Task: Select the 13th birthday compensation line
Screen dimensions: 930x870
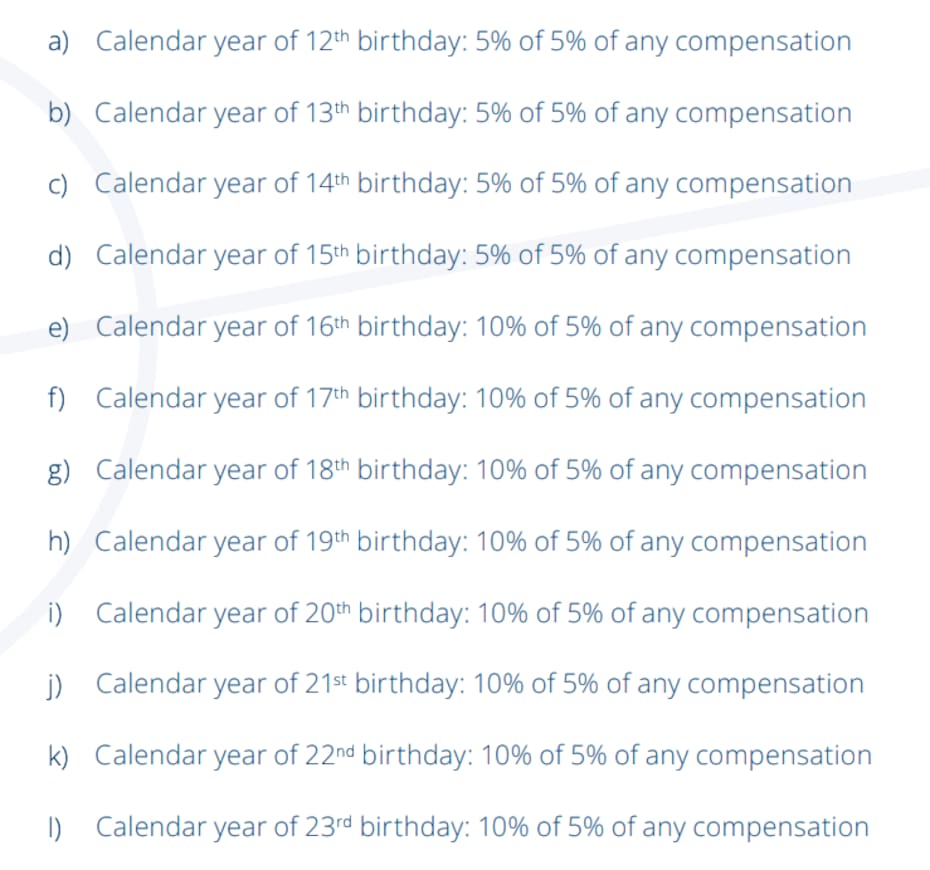Action: [x=473, y=113]
